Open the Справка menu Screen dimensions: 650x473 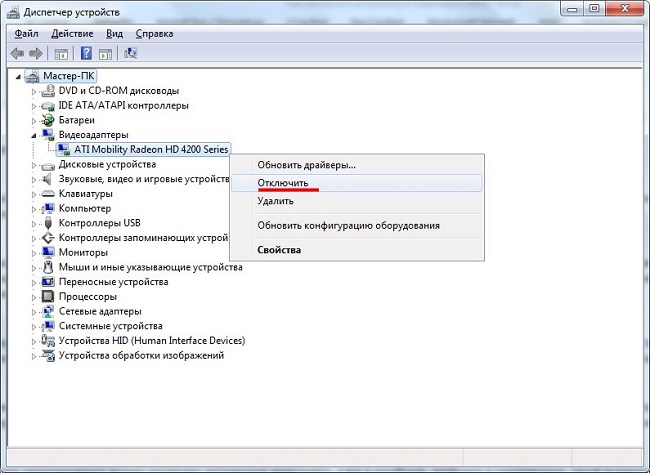tap(154, 34)
